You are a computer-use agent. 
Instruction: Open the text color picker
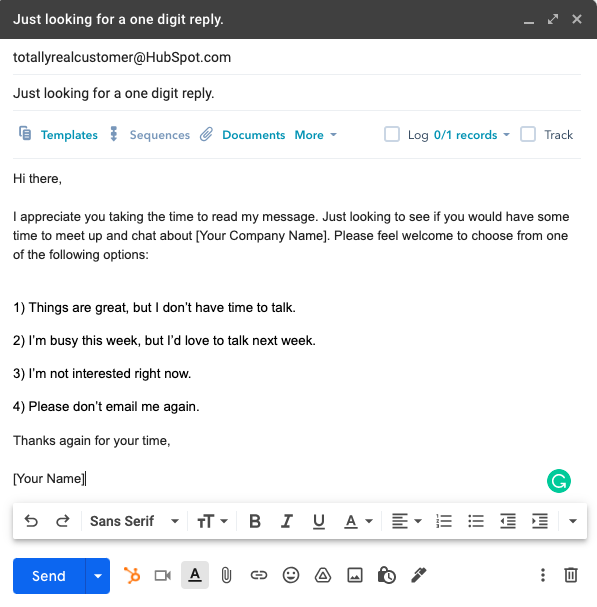358,521
